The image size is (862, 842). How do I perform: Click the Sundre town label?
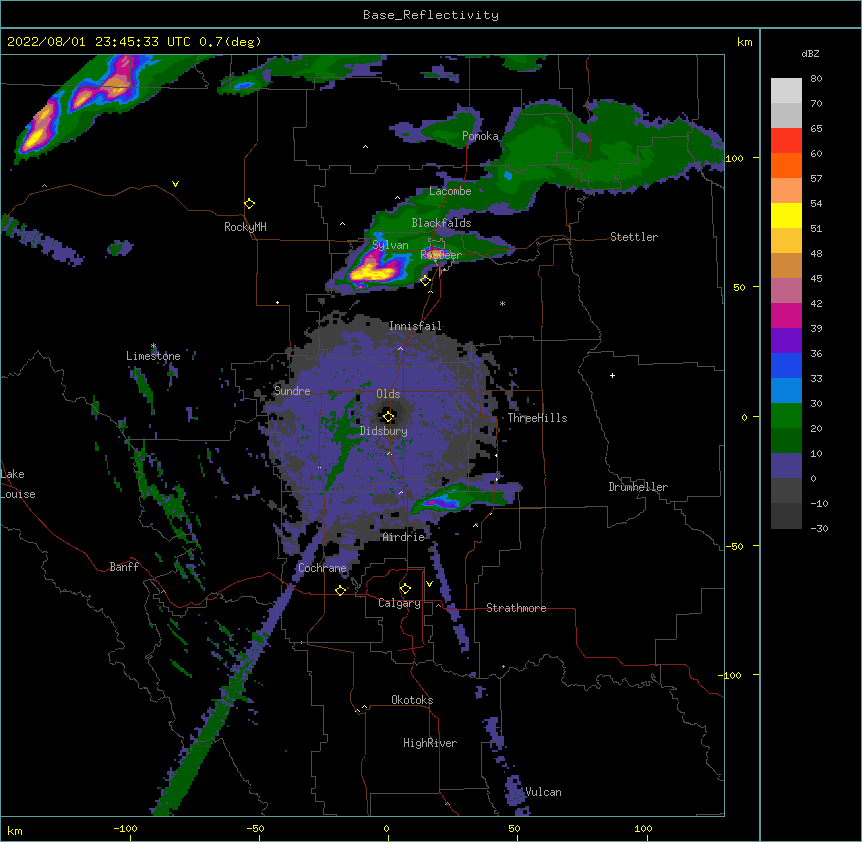292,391
